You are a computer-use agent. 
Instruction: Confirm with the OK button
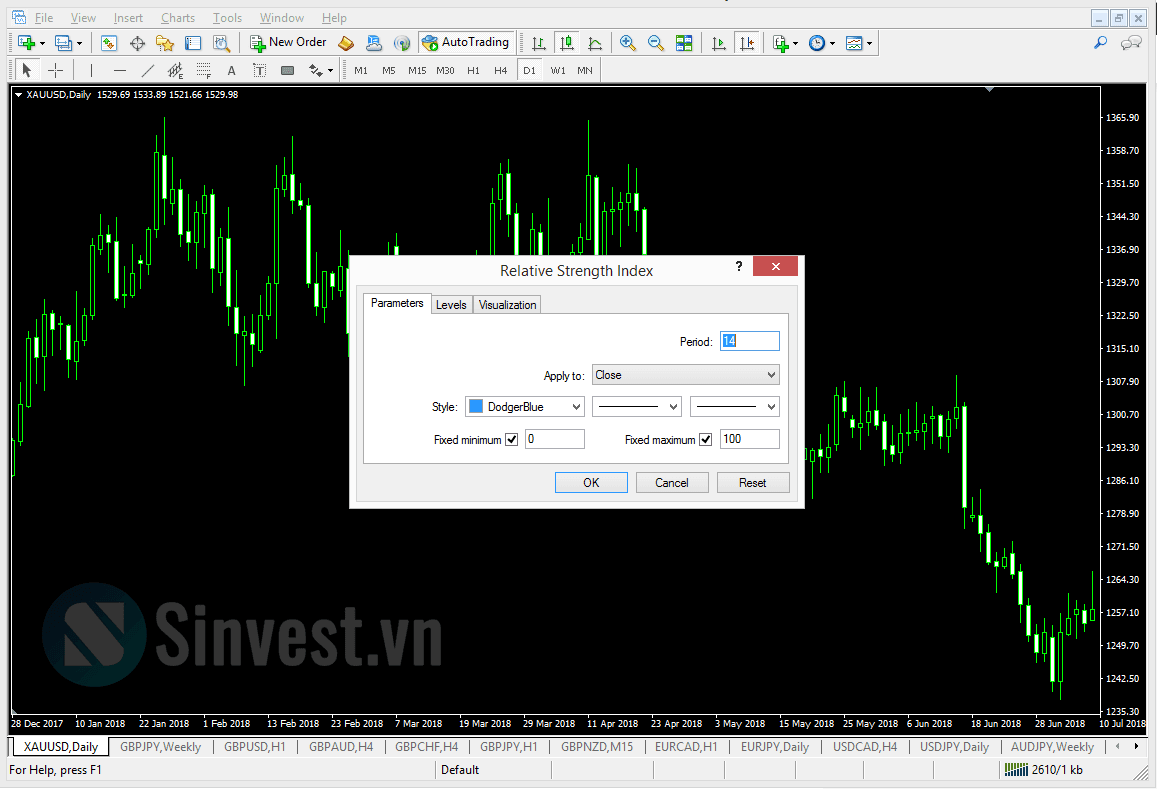tap(591, 483)
